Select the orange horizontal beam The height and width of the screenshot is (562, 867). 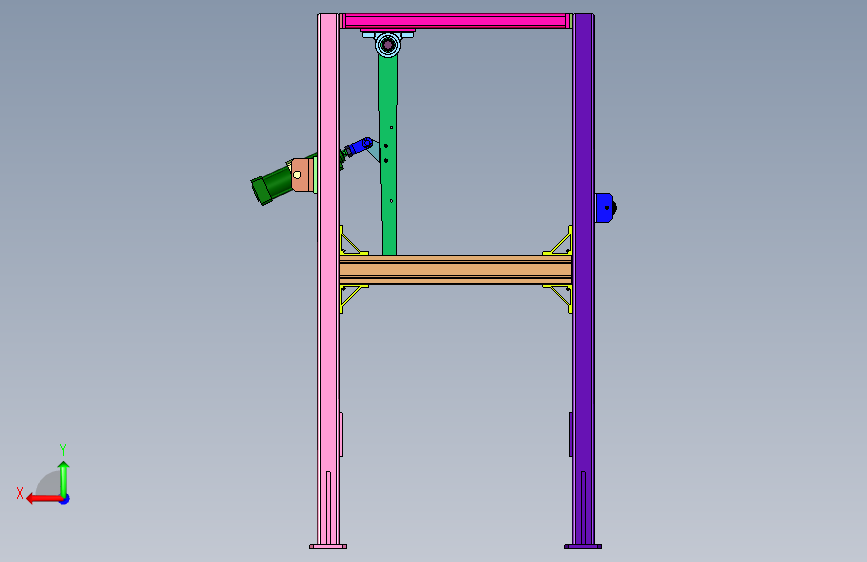point(456,270)
